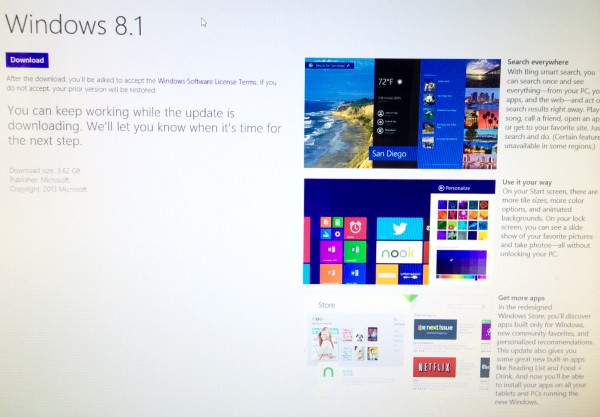Click the Store title in bottom screenshot
600x417 pixels.
coord(327,305)
